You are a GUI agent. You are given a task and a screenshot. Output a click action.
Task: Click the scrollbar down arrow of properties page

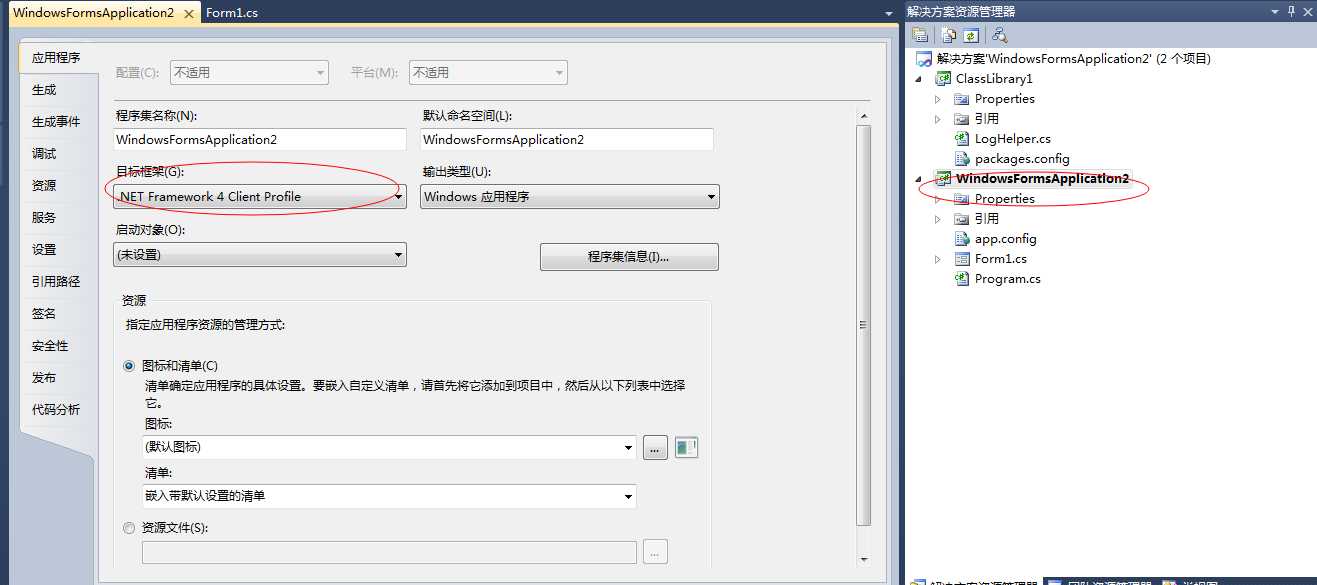(x=864, y=560)
